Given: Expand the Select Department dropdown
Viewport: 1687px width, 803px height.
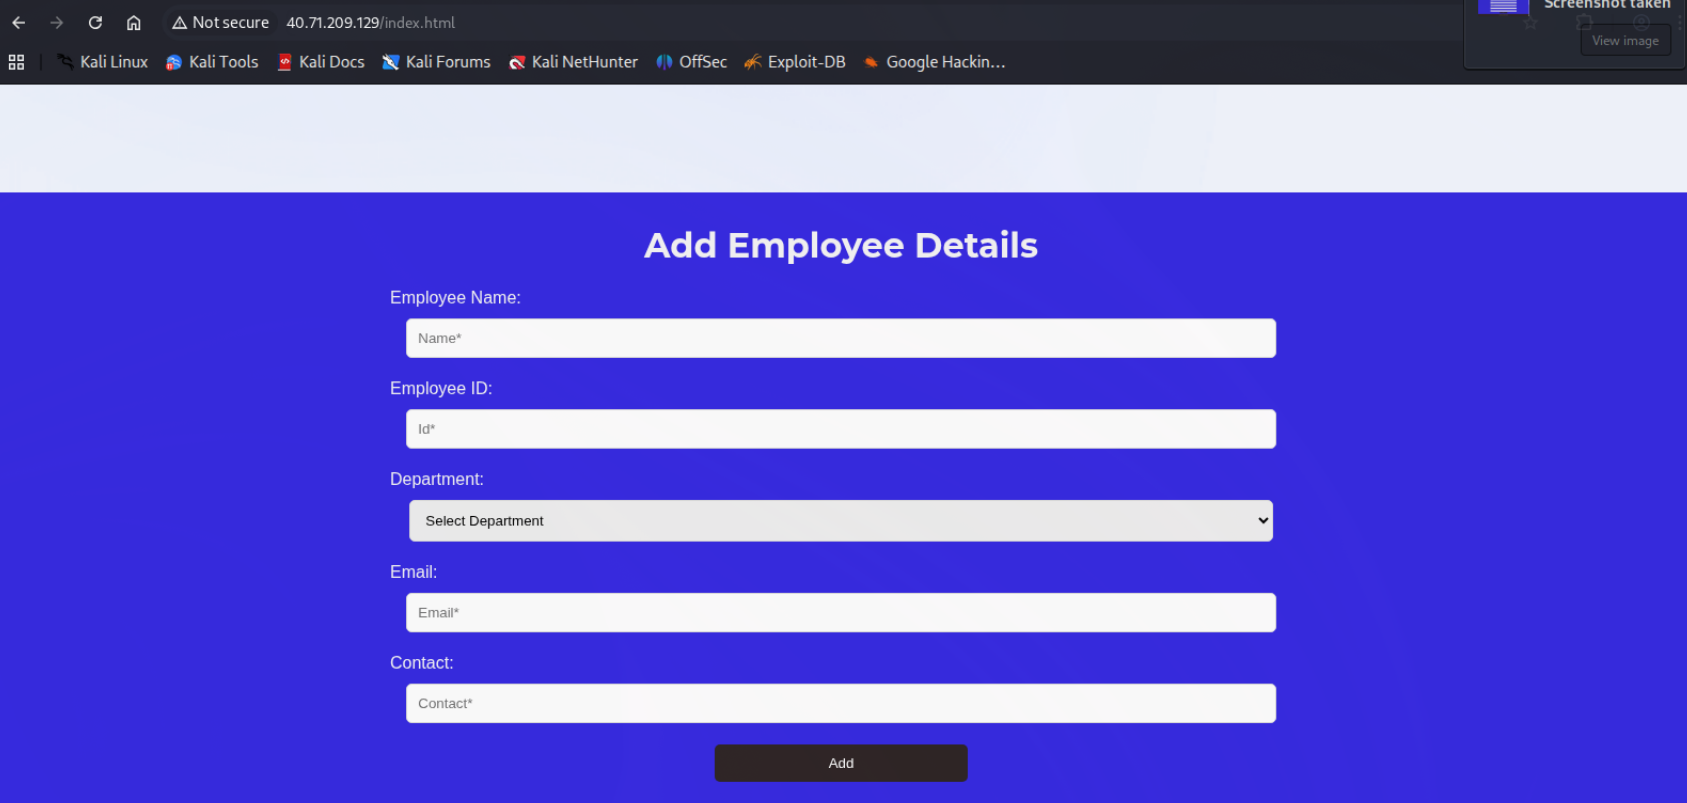Looking at the screenshot, I should 840,521.
